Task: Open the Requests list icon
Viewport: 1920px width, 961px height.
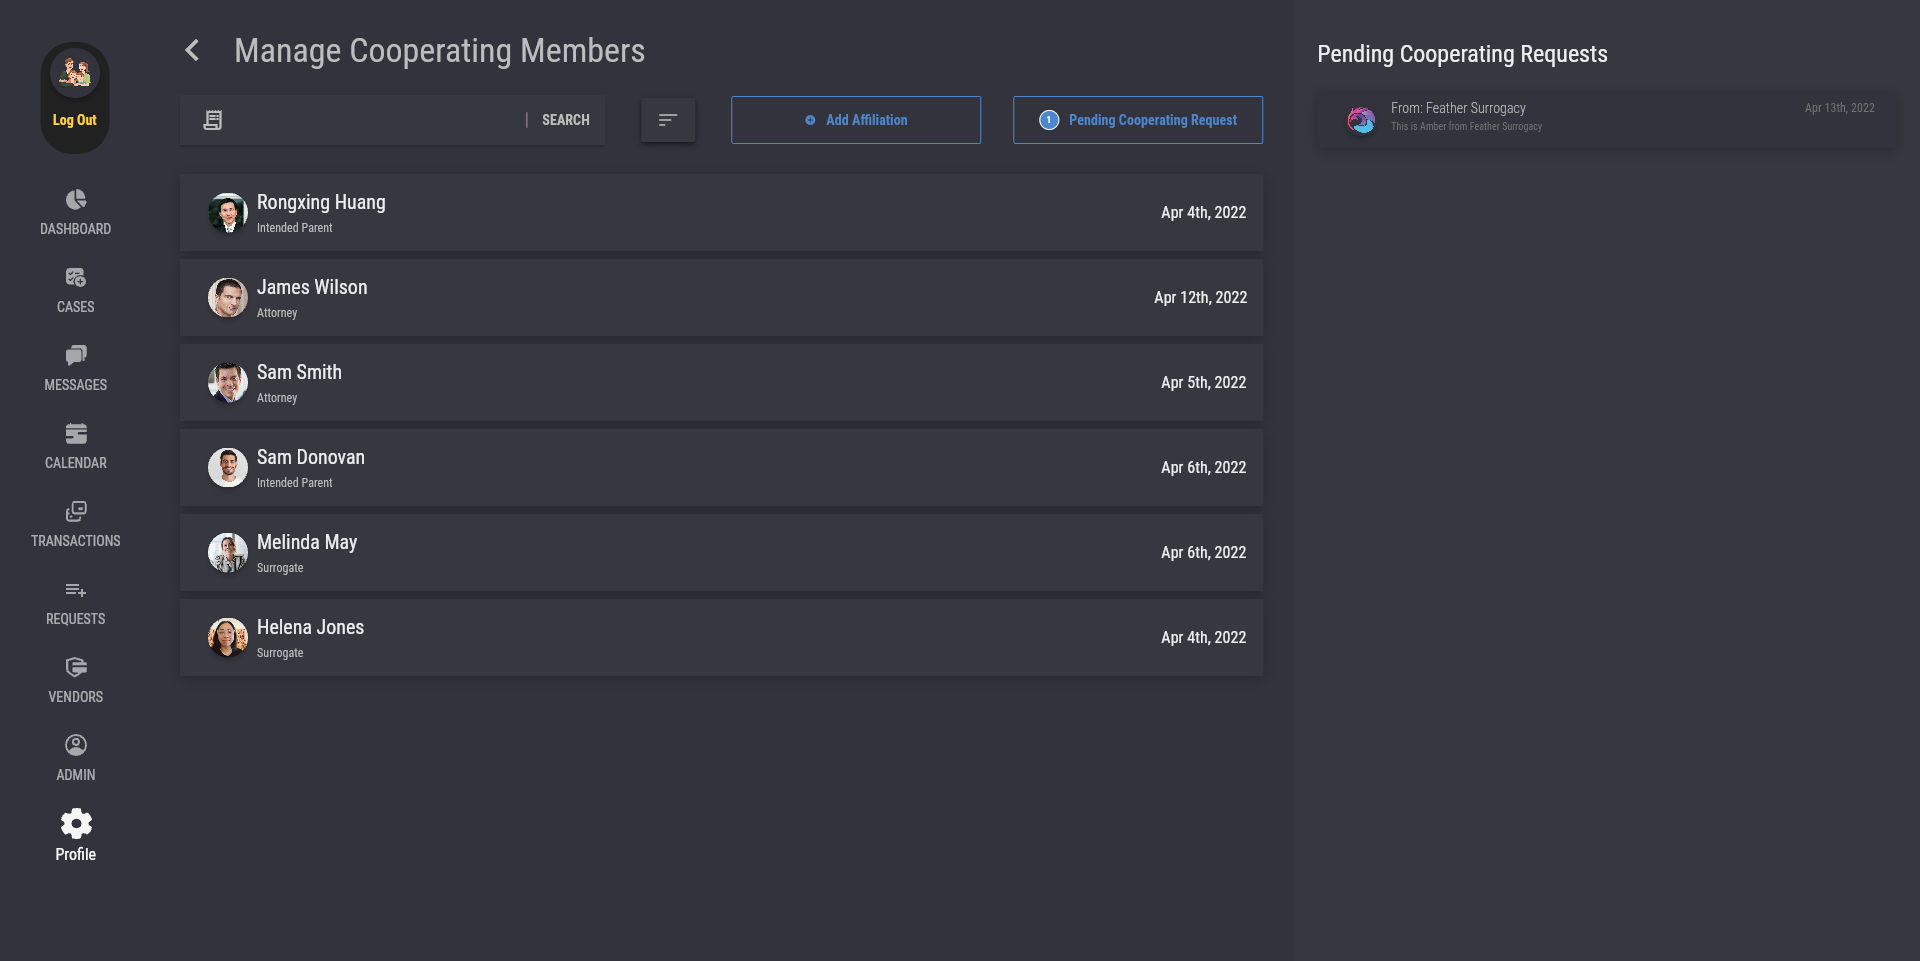Action: (76, 590)
